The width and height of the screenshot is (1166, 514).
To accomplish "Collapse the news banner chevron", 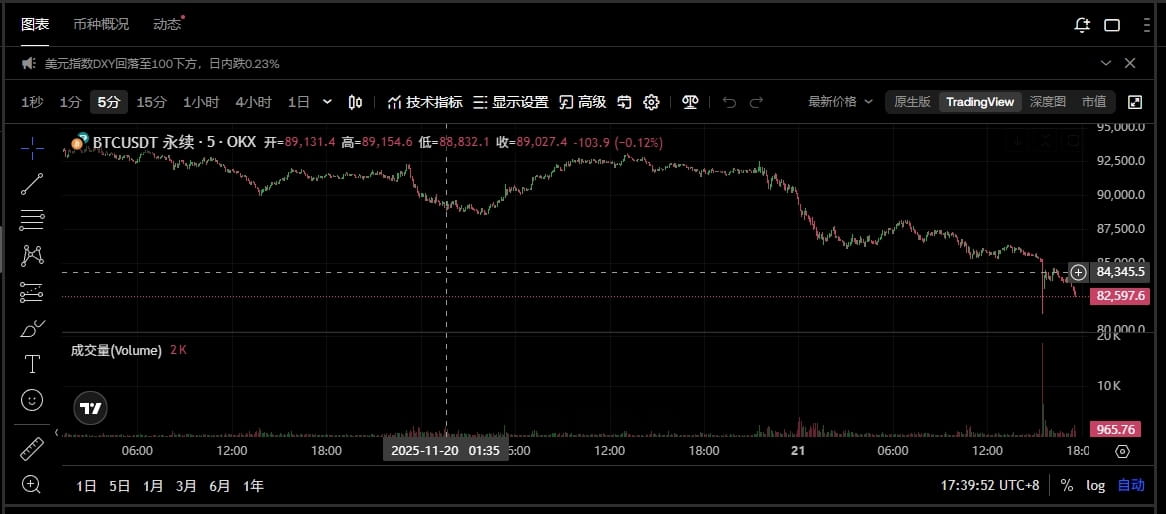I will click(x=1106, y=63).
